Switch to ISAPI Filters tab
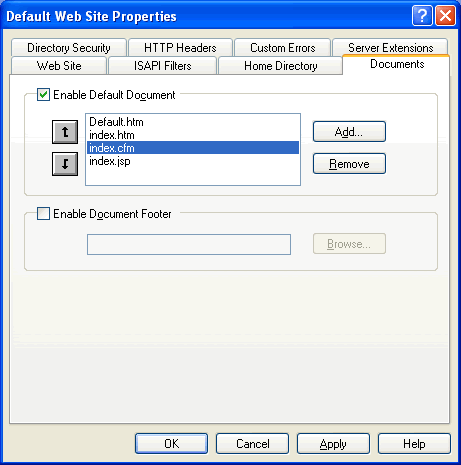Viewport: 461px width, 465px height. tap(163, 66)
